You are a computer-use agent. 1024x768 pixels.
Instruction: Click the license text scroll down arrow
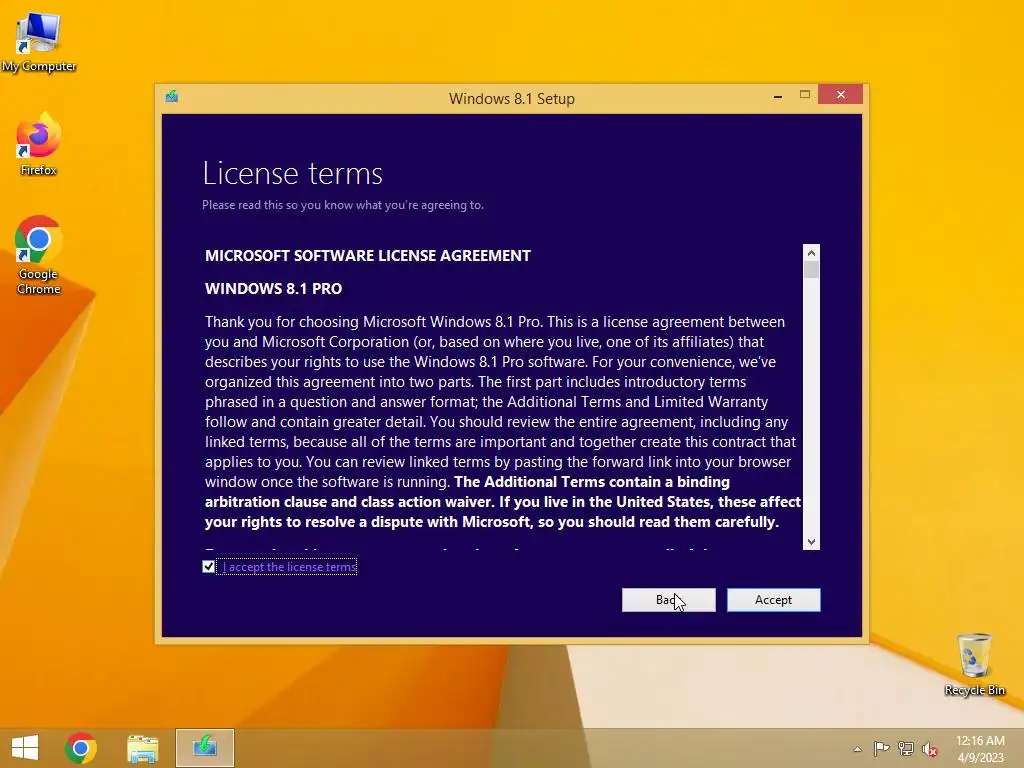[811, 541]
